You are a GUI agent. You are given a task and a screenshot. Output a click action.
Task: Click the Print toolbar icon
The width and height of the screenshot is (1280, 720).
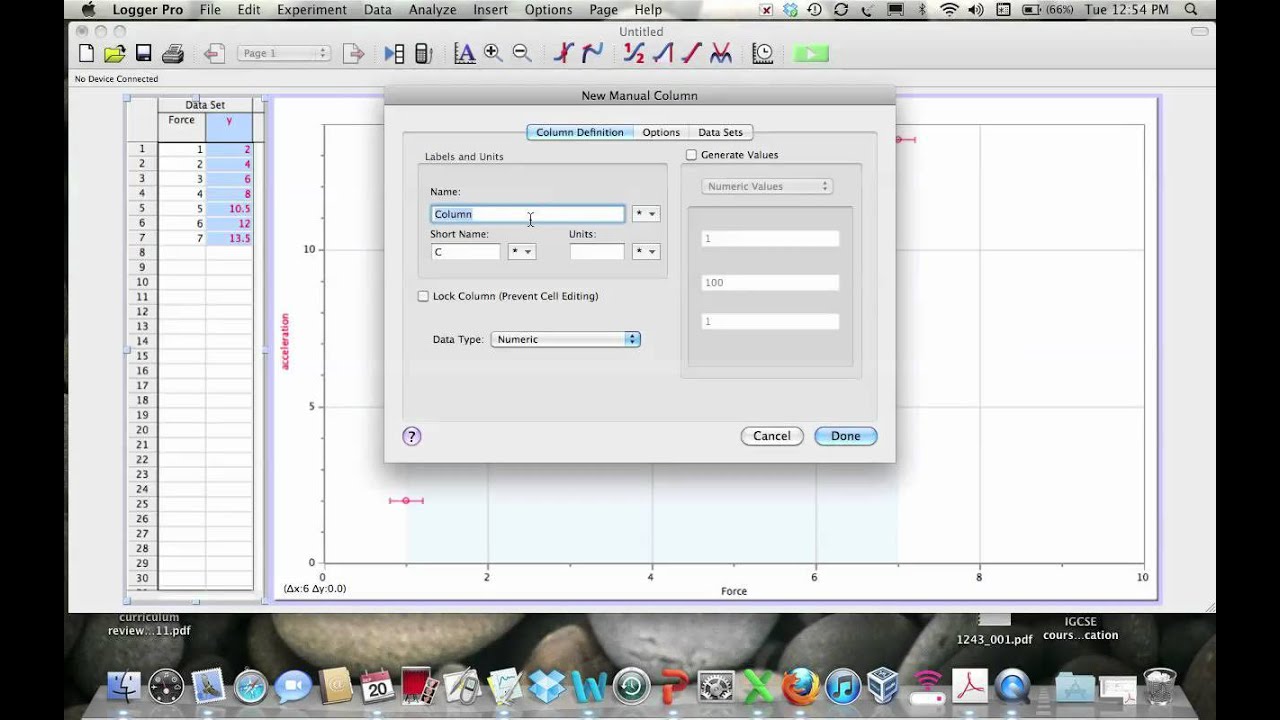(173, 54)
